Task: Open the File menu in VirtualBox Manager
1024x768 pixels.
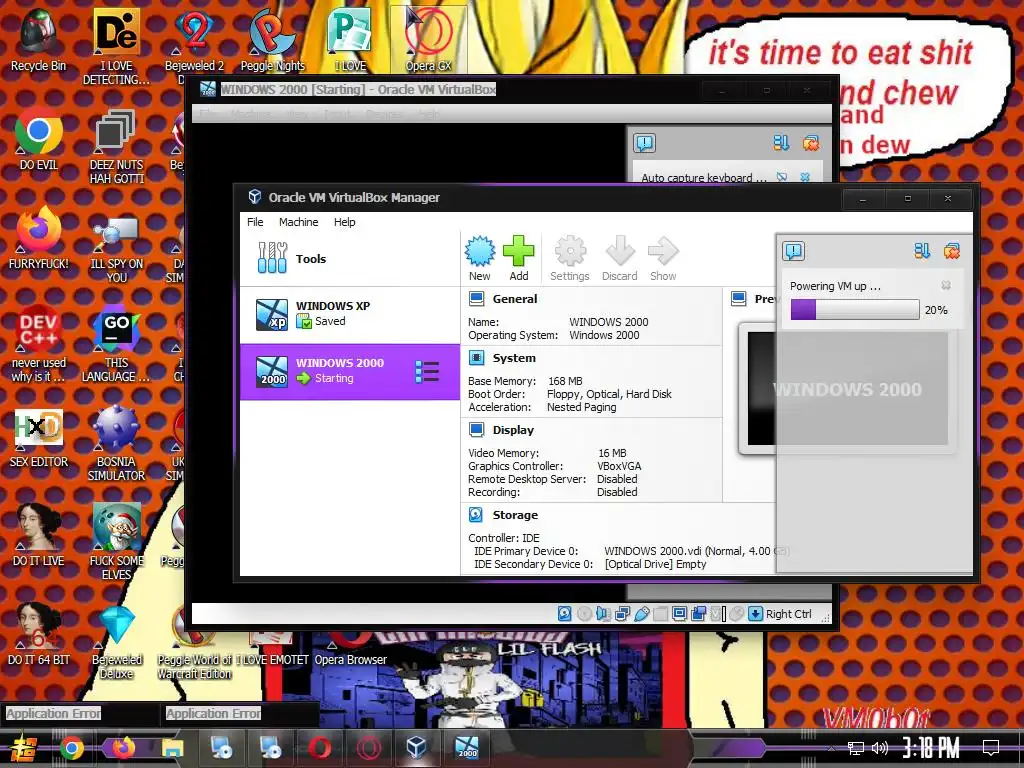Action: [x=255, y=222]
